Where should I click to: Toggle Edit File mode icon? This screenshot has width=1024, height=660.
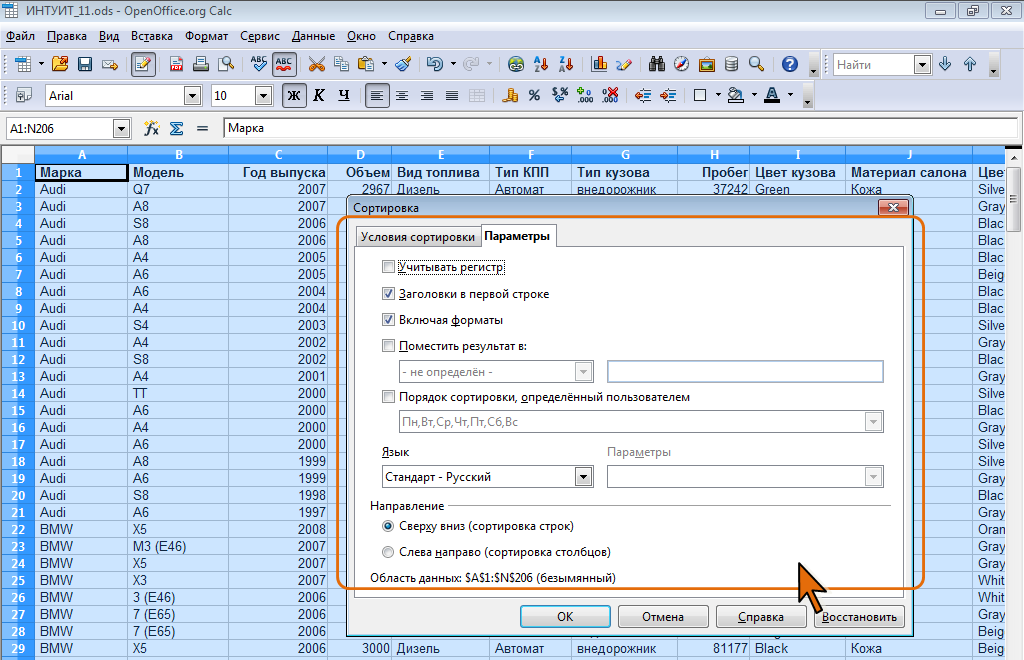coord(143,64)
